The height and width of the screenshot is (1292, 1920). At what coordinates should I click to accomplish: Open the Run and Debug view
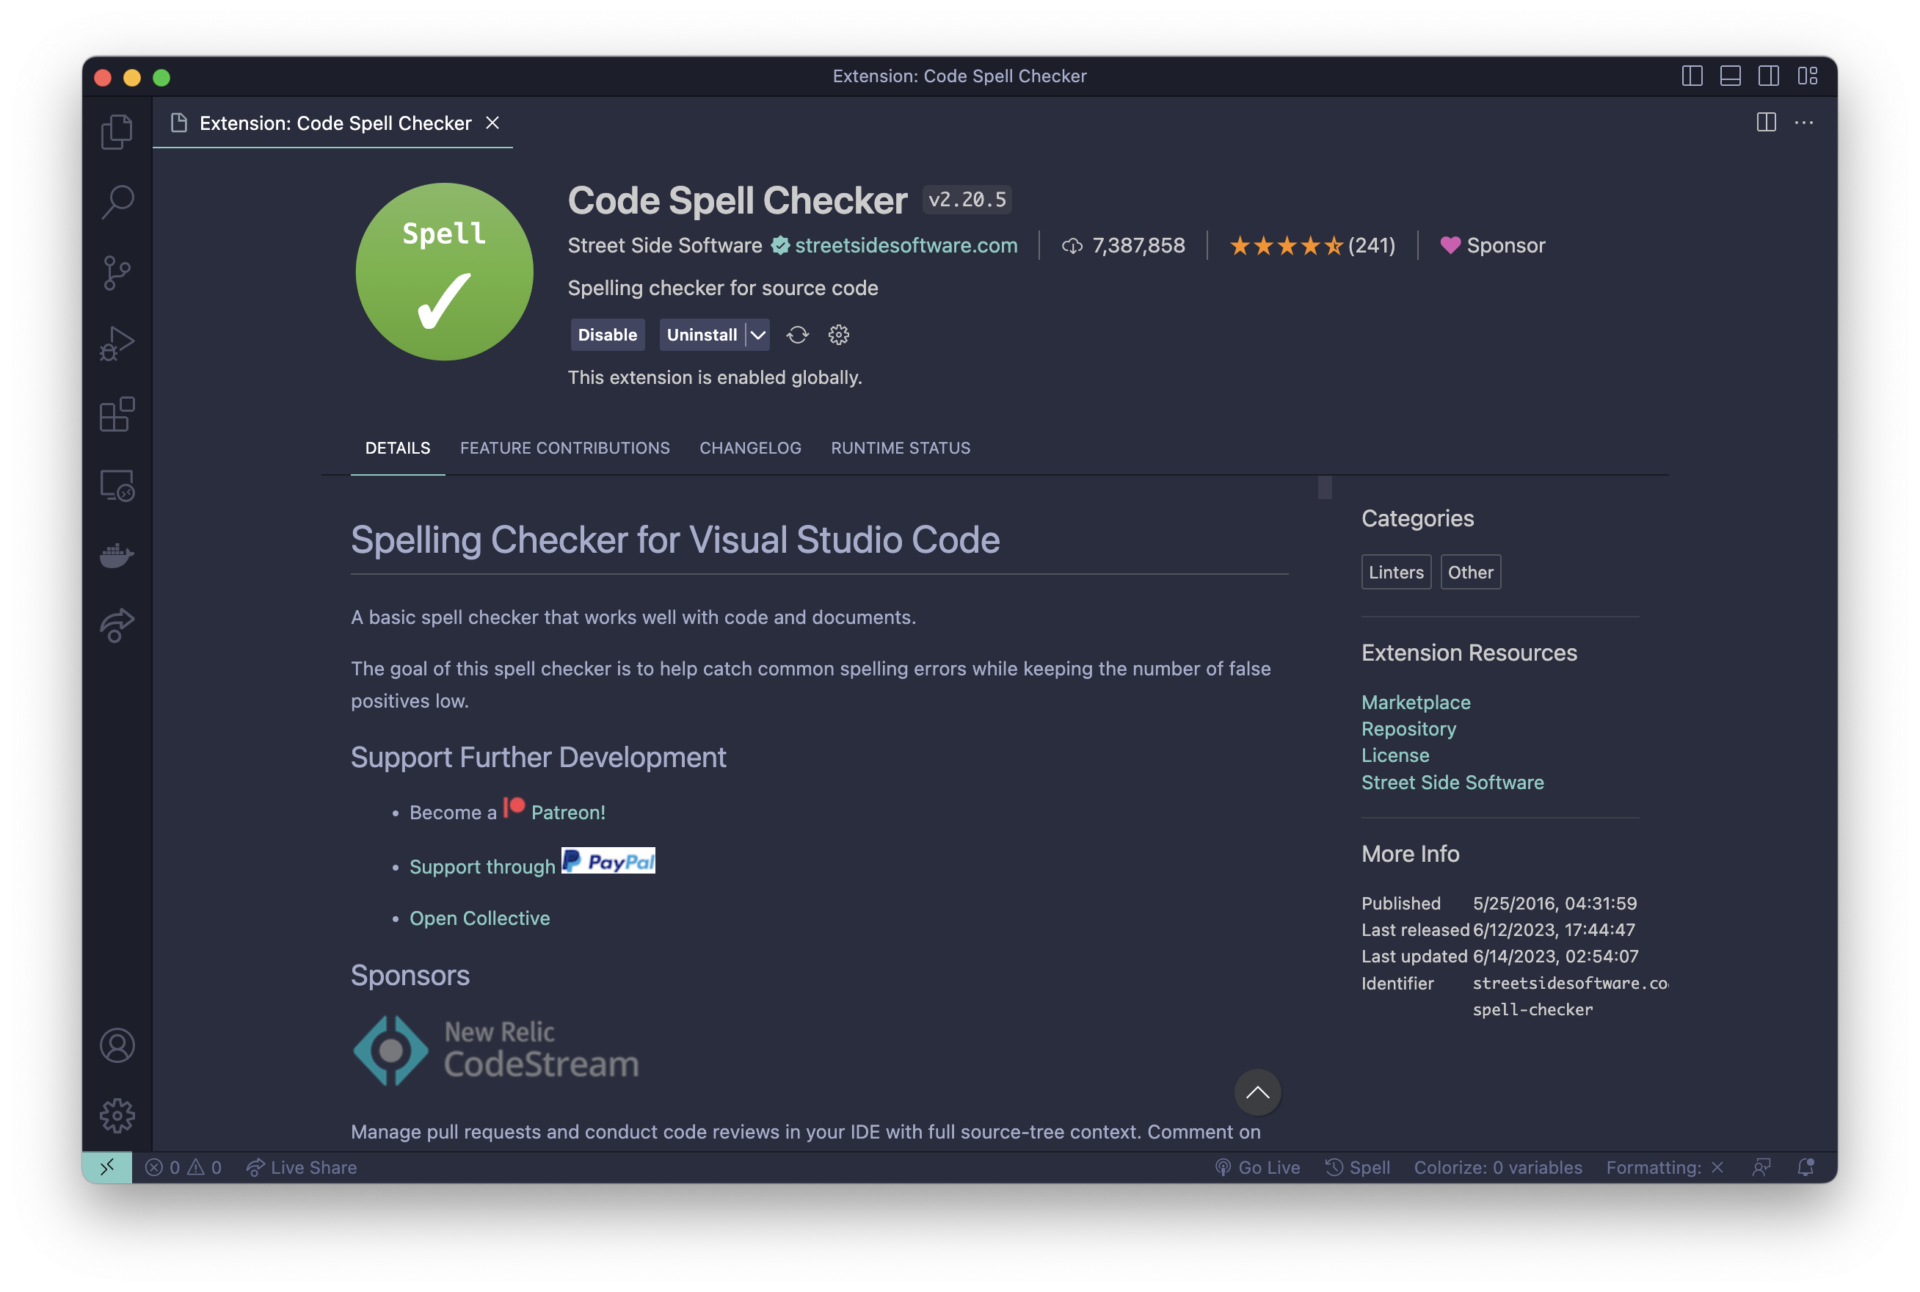[x=117, y=344]
